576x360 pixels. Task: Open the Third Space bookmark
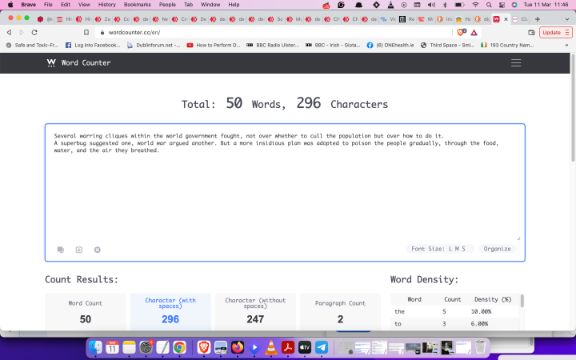coord(447,45)
